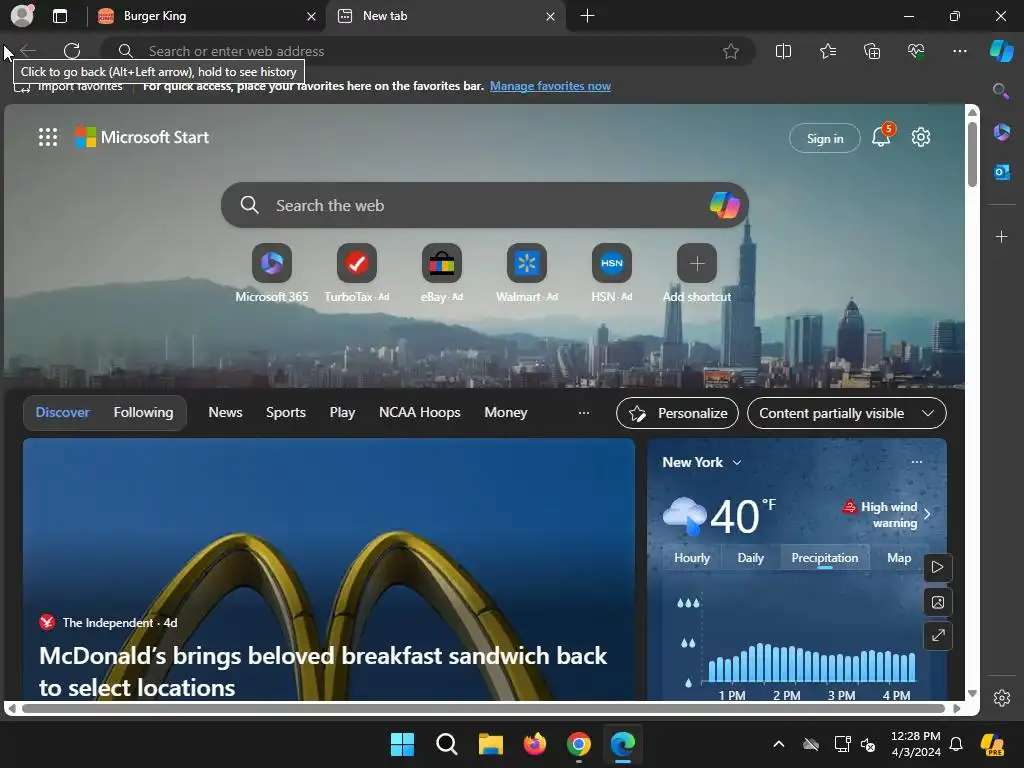The image size is (1024, 768).
Task: Select the Precipitation weather tab
Action: 824,558
